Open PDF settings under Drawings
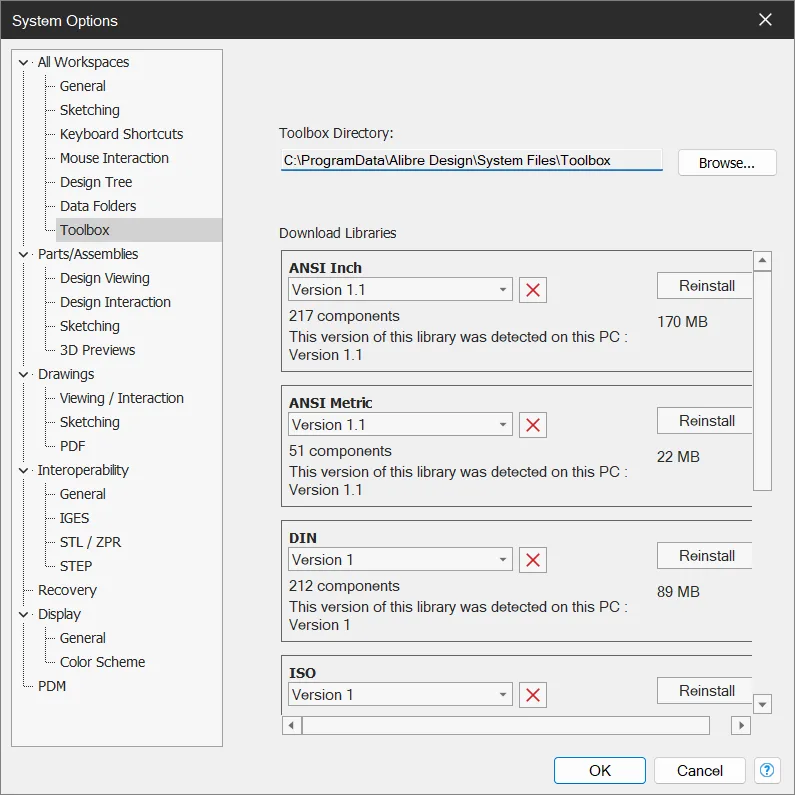 pyautogui.click(x=73, y=446)
